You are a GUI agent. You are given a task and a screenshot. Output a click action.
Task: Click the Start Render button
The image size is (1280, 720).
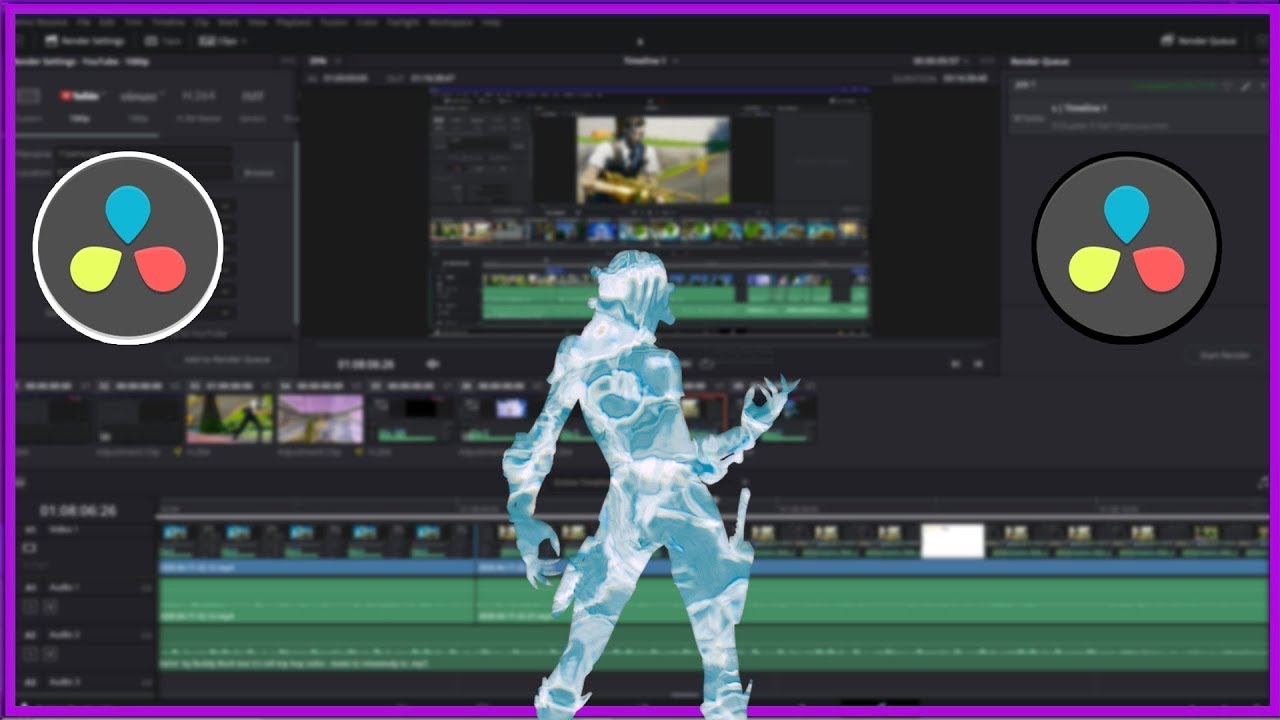tap(1224, 355)
